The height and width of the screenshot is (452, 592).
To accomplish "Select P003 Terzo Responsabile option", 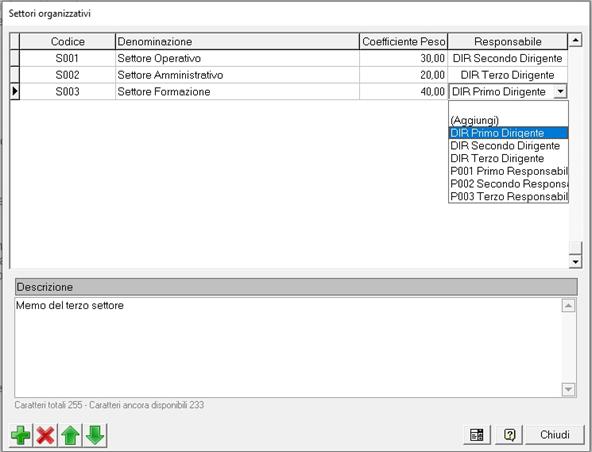I will [508, 196].
